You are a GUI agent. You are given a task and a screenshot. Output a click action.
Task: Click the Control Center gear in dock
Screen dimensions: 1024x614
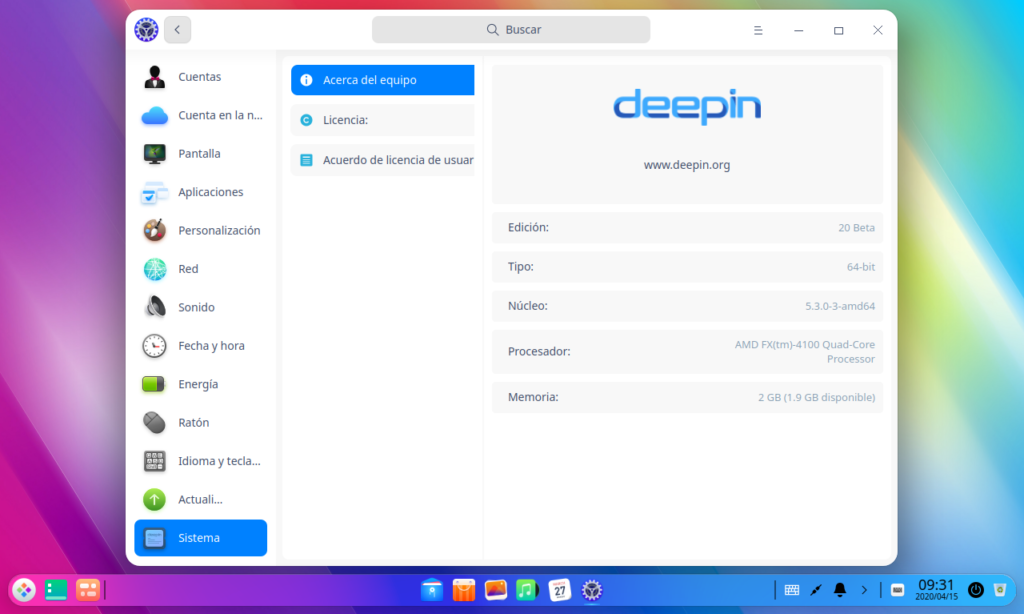click(x=592, y=590)
